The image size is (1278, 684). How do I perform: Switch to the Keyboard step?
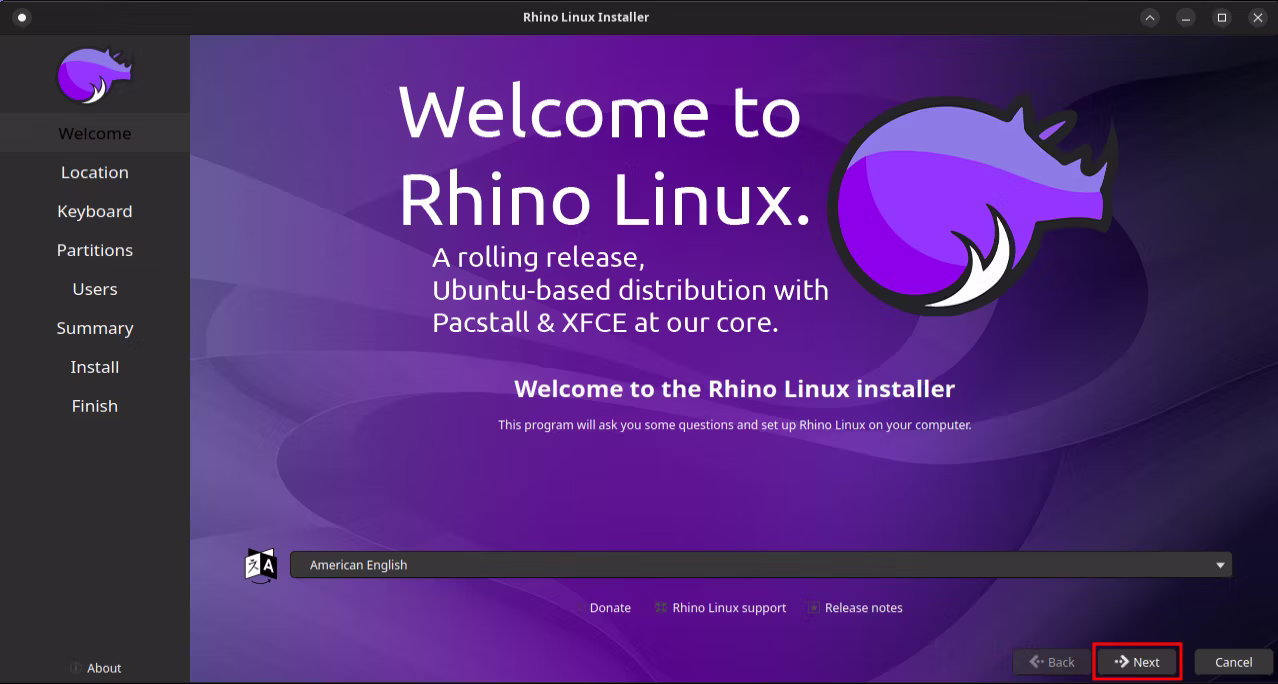(x=94, y=211)
